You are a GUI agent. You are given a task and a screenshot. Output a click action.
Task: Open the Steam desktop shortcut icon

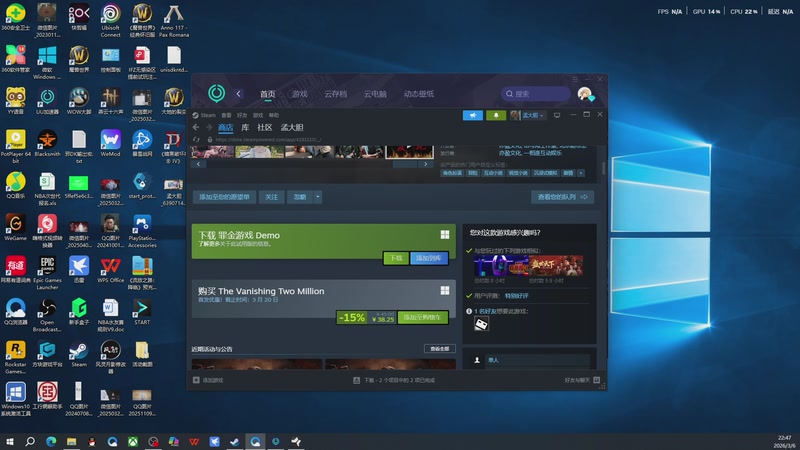[79, 354]
